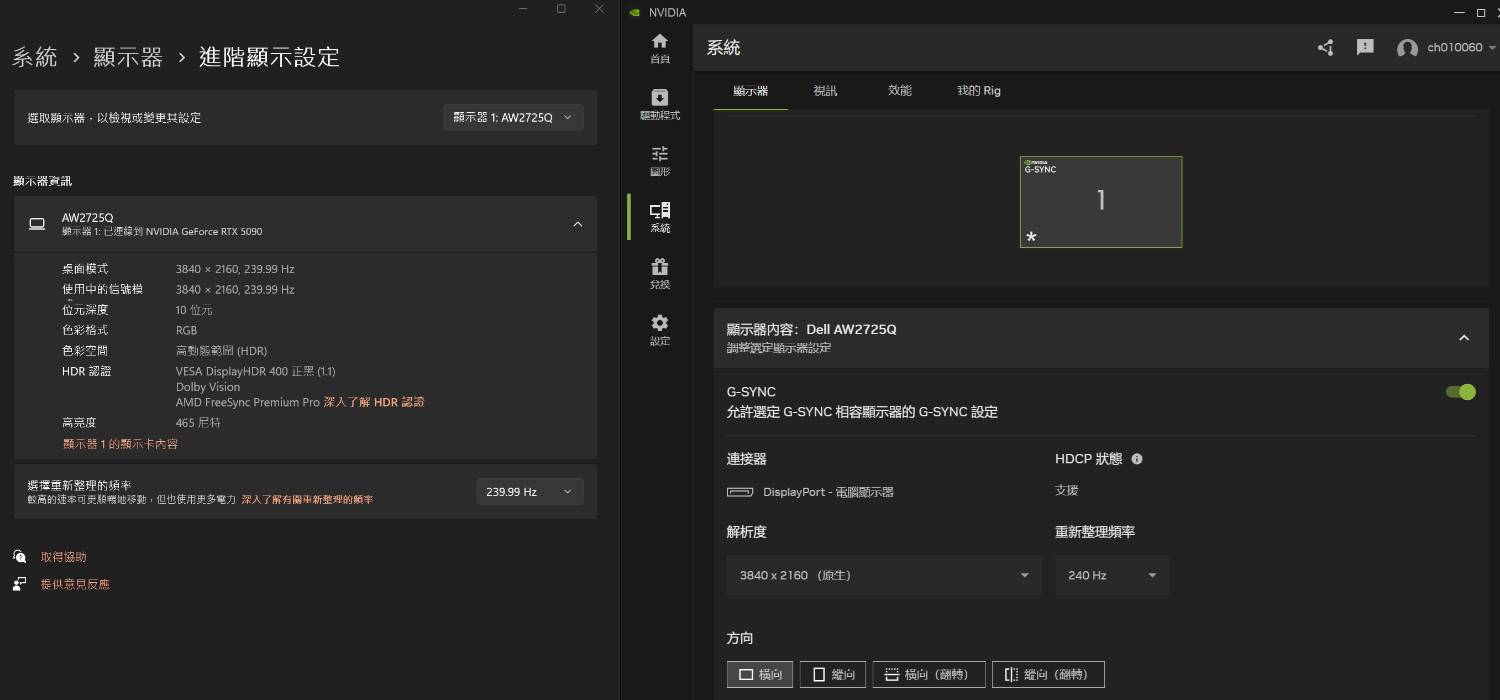Viewport: 1500px width, 700px height.
Task: Click the 提供意見反應 feedback link
Action: [x=75, y=584]
